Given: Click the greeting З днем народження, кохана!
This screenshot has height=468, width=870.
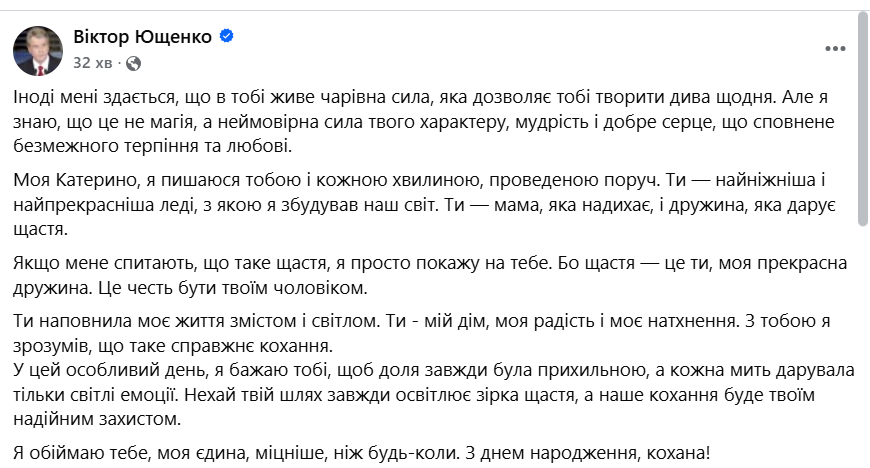Looking at the screenshot, I should [588, 452].
